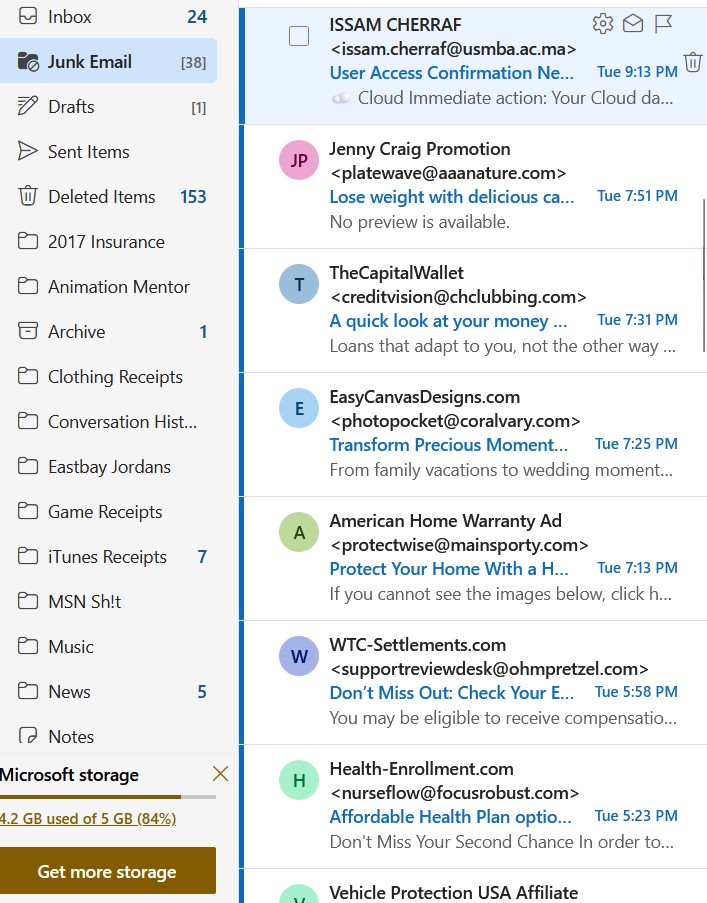Select the T avatar of TheCapitalWallet email
This screenshot has height=903, width=707.
(x=299, y=284)
